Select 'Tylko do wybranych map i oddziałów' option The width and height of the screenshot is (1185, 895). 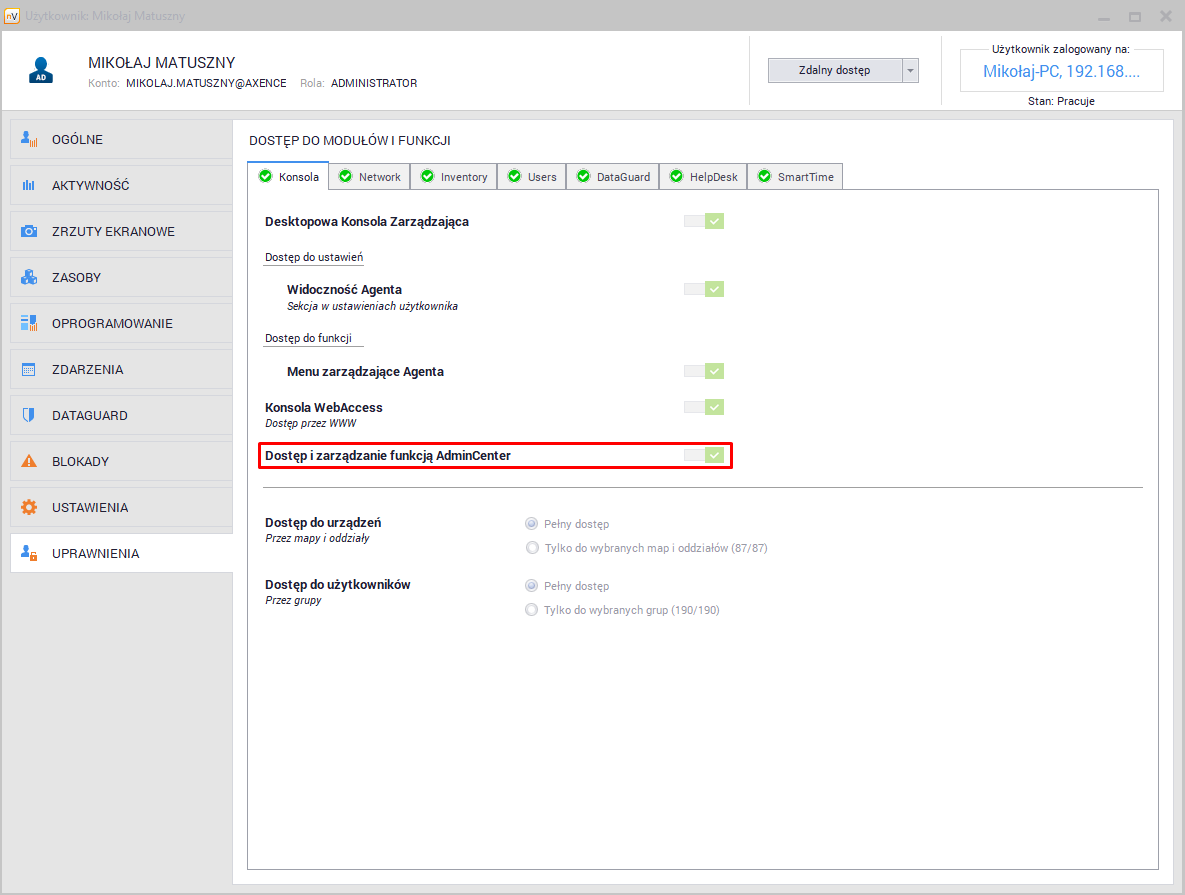(532, 548)
